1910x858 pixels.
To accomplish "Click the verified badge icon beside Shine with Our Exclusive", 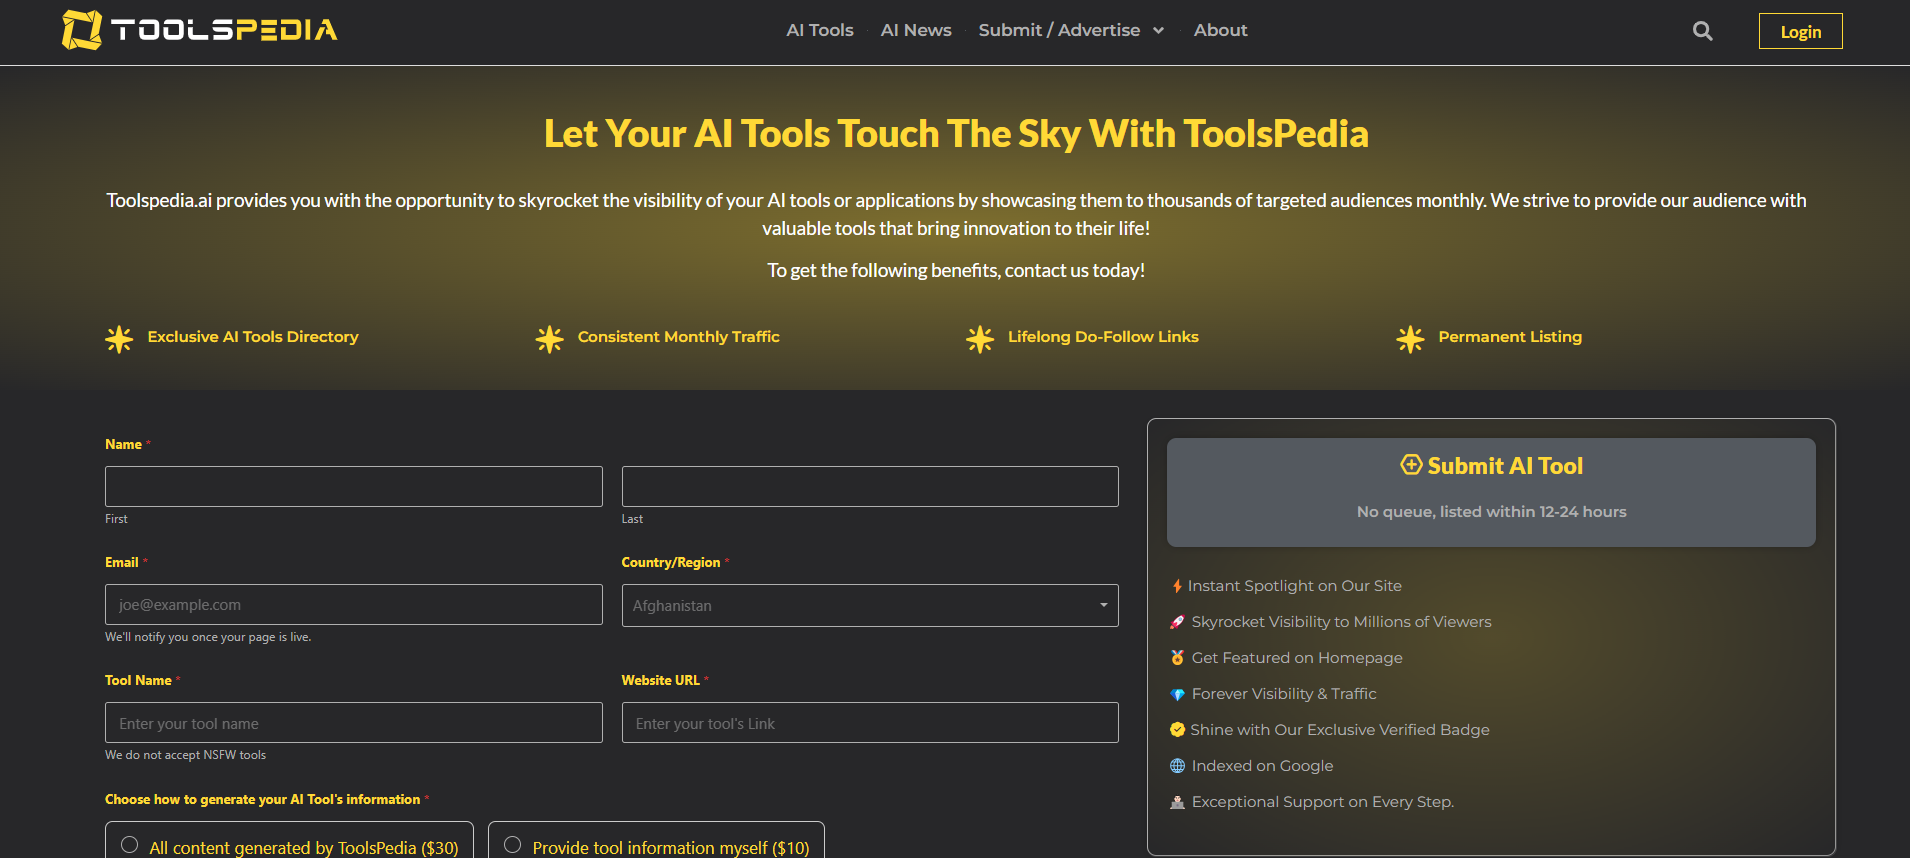I will (x=1178, y=730).
